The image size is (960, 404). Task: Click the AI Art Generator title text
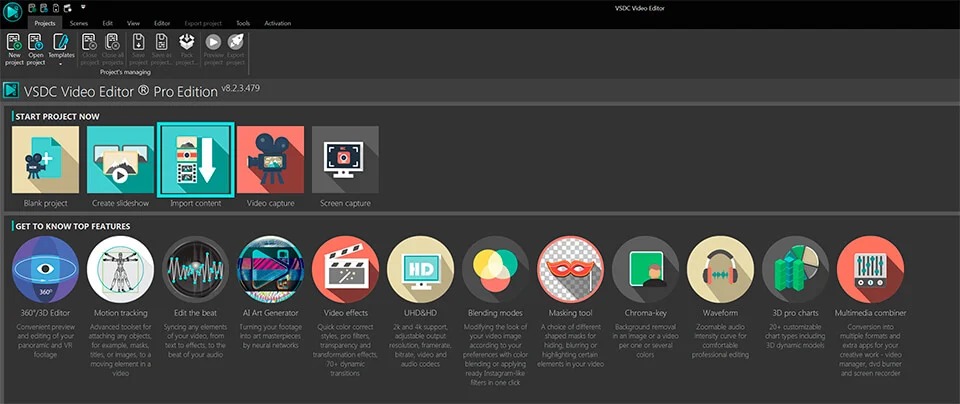[270, 313]
